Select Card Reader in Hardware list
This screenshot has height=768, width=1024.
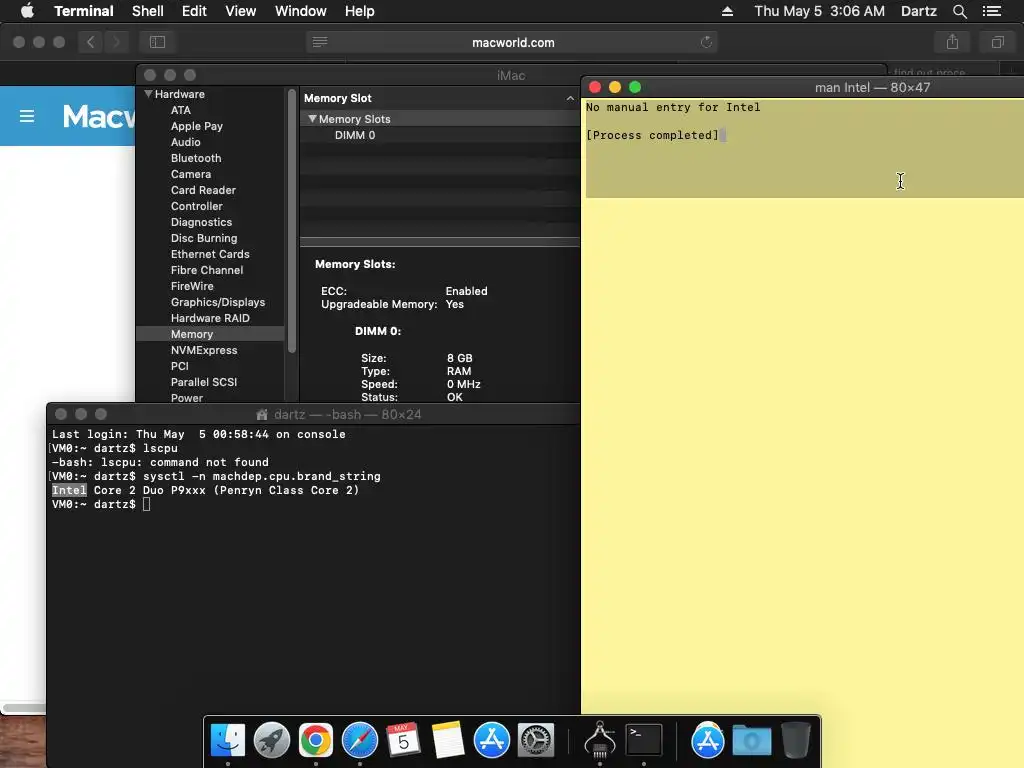[x=203, y=190]
